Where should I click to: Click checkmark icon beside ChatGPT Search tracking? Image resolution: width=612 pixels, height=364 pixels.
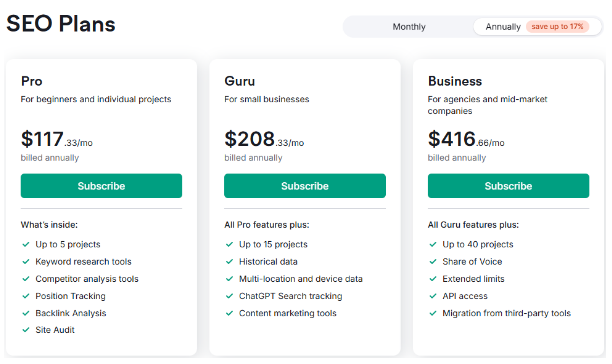(230, 296)
